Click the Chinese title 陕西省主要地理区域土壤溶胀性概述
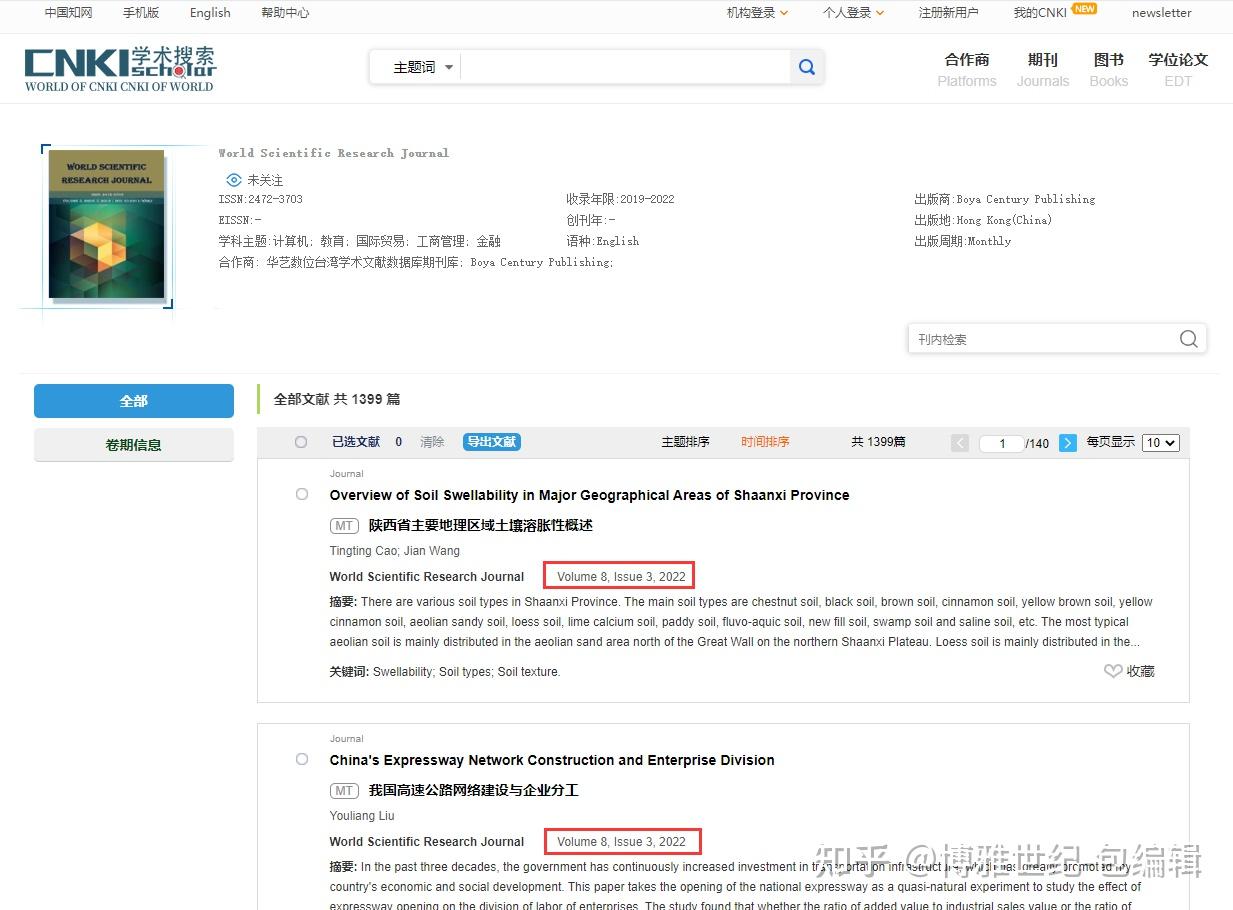This screenshot has height=910, width=1233. (481, 525)
